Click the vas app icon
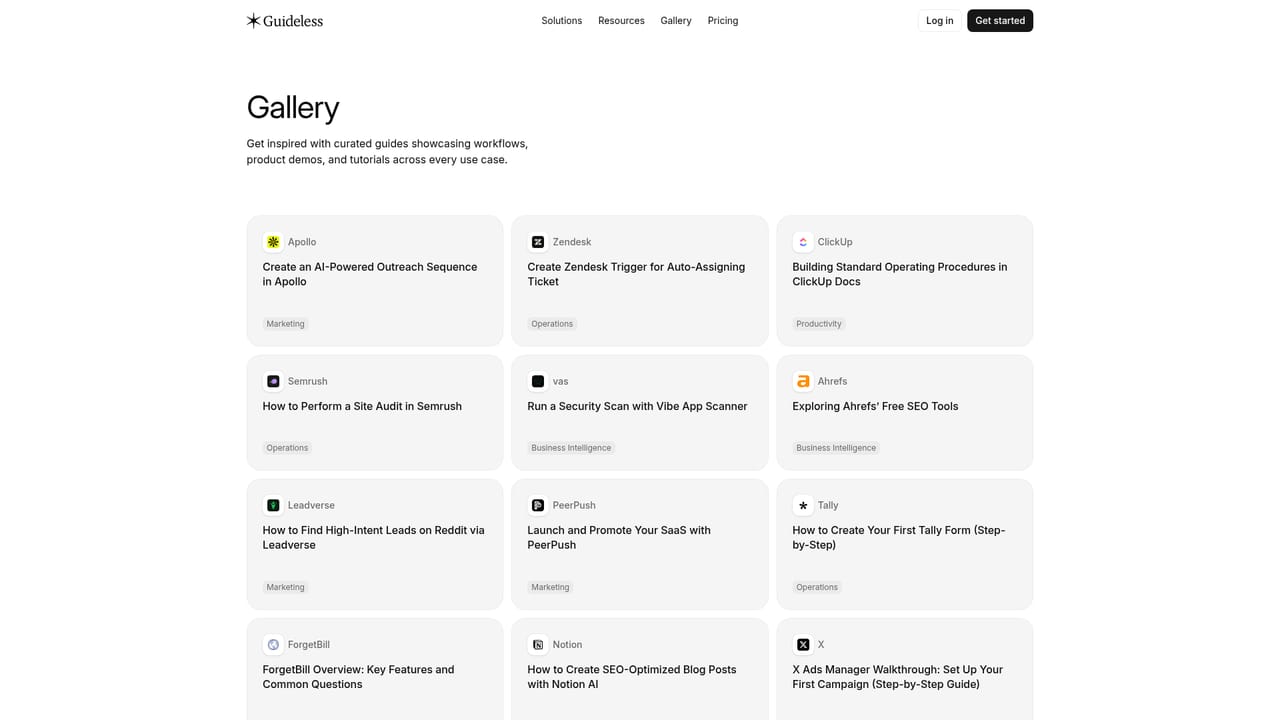 point(538,381)
